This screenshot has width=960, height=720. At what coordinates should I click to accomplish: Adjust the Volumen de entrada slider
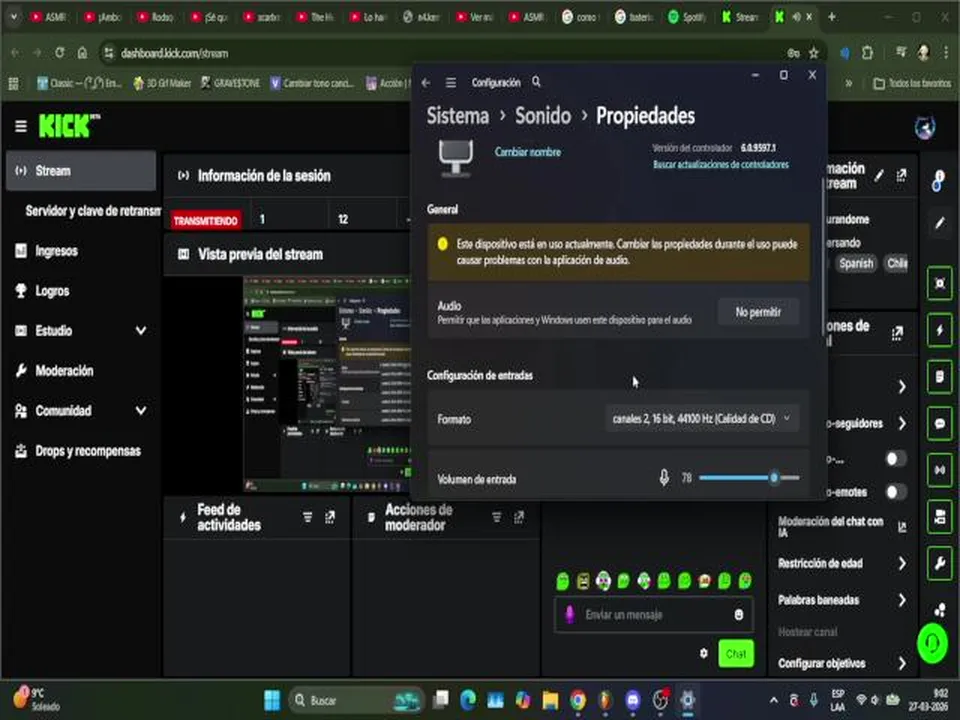[x=749, y=478]
